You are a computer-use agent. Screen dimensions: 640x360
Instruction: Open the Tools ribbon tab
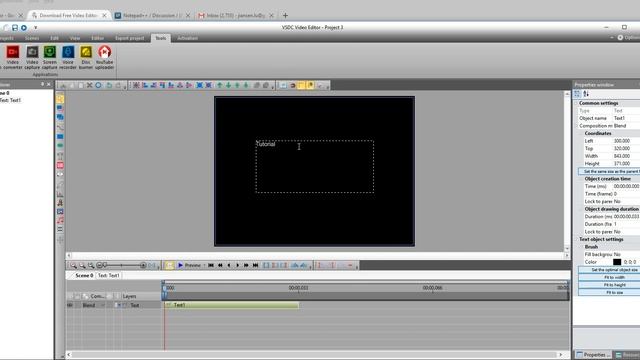pyautogui.click(x=161, y=38)
